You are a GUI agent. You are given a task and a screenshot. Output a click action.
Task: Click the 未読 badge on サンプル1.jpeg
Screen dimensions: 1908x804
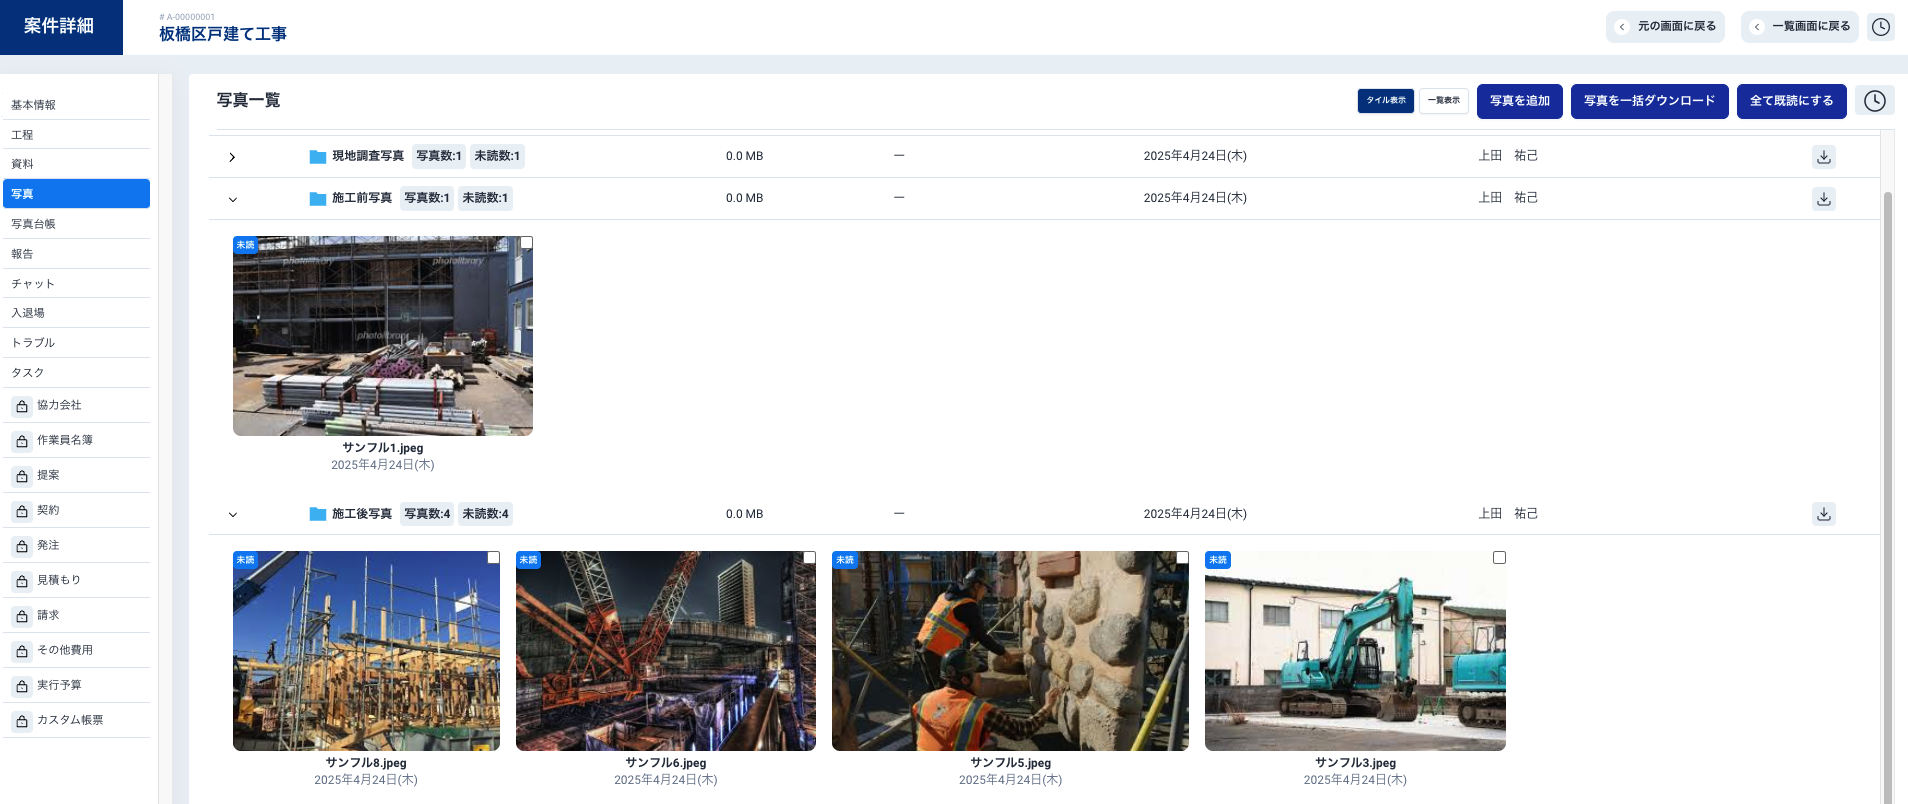click(245, 245)
